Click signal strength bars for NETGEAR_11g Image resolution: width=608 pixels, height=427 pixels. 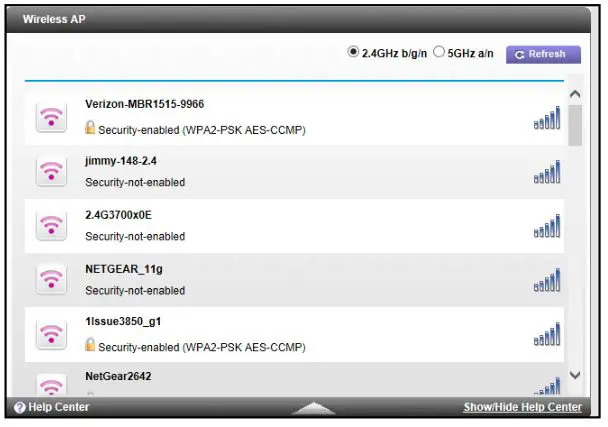click(x=547, y=280)
